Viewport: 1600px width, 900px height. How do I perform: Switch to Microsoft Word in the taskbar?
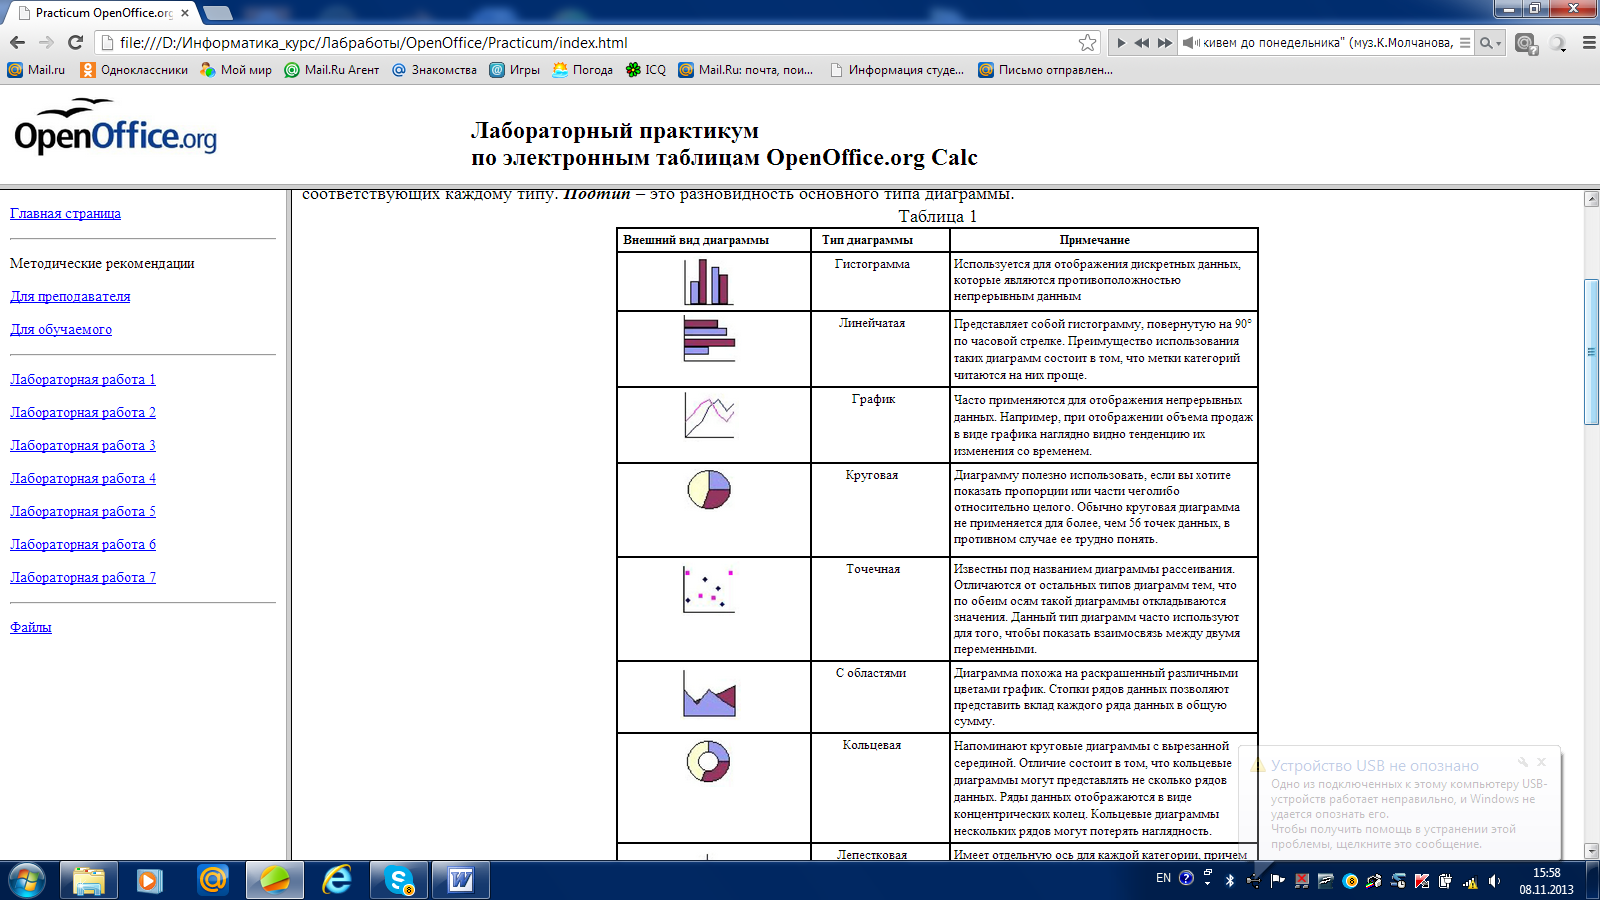point(461,880)
